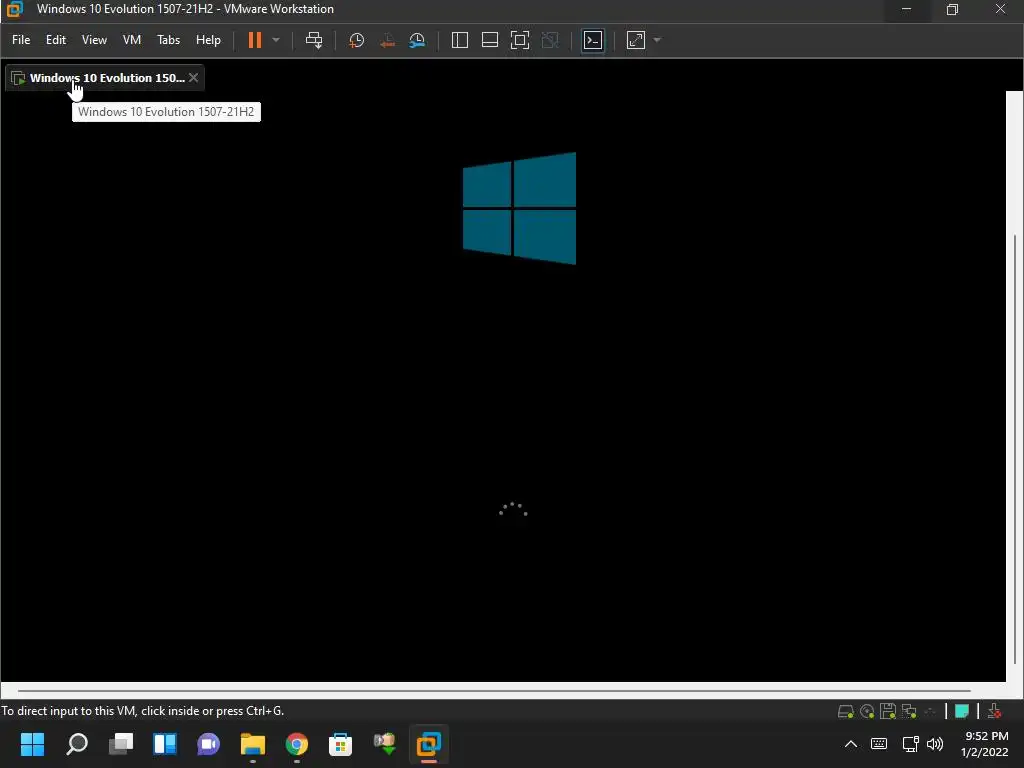The width and height of the screenshot is (1024, 768).
Task: Toggle the library sidebar panel icon
Action: coord(460,40)
